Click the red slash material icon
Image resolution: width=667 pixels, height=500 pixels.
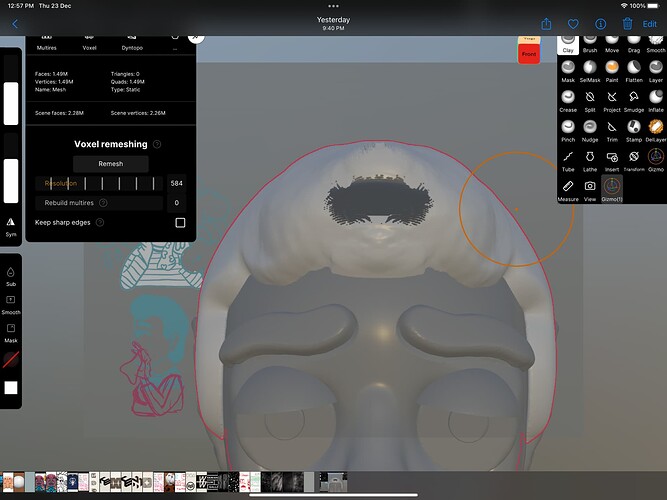11,360
